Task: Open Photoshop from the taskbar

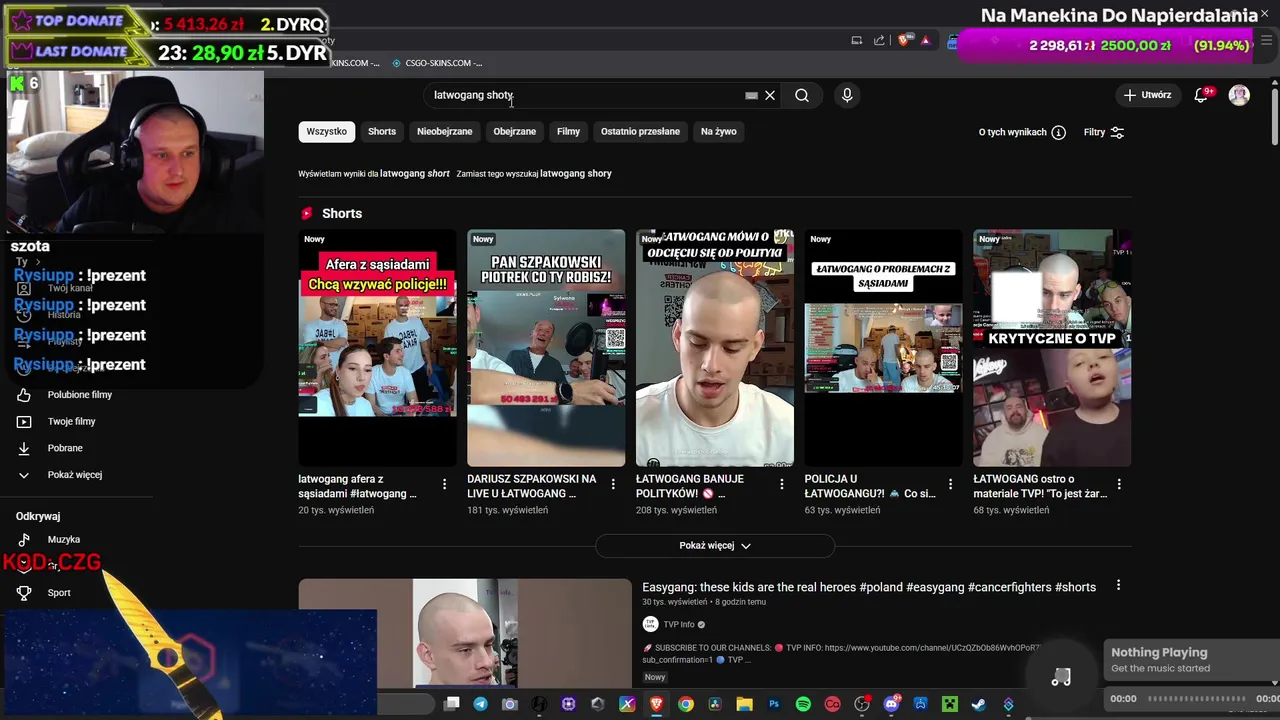Action: pyautogui.click(x=774, y=704)
